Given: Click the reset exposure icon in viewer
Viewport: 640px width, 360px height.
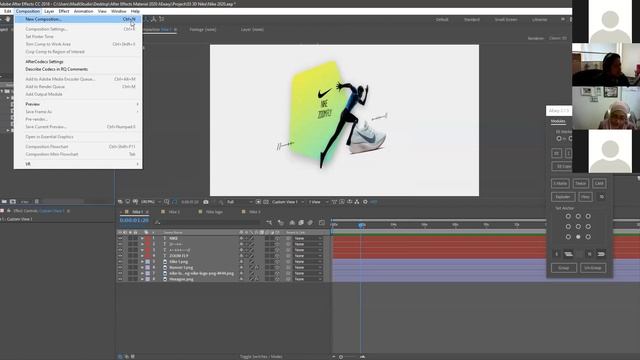Looking at the screenshot, I should point(365,202).
